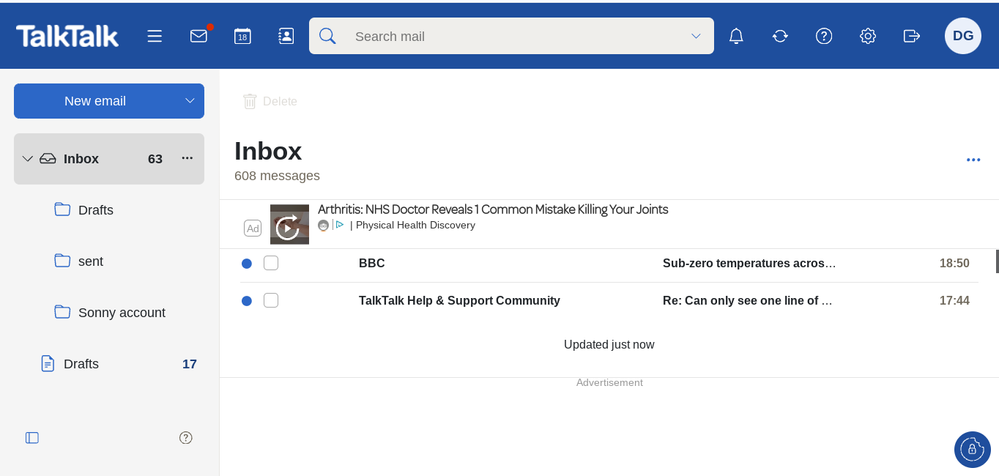Open settings gear icon
The width and height of the screenshot is (999, 476).
pos(868,36)
